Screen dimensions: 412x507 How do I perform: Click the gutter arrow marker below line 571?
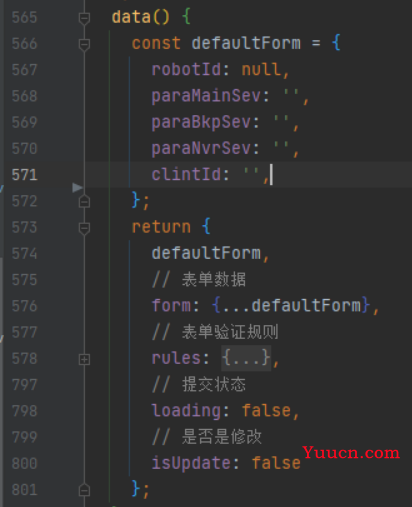77,187
